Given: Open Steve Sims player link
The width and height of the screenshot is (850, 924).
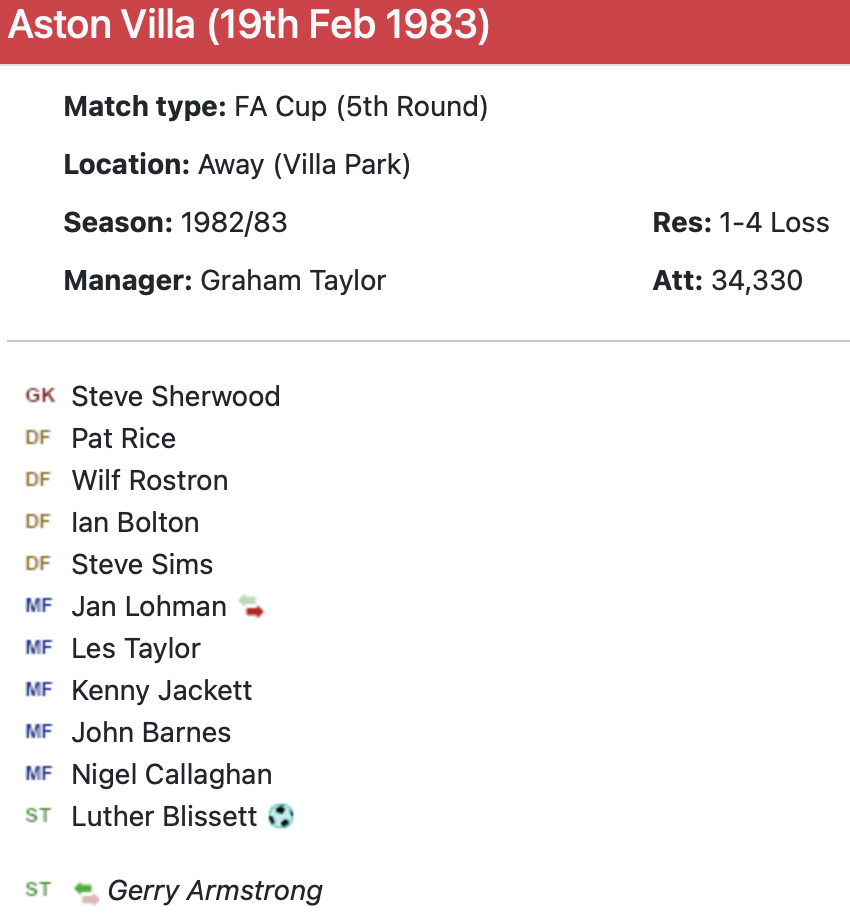Looking at the screenshot, I should pyautogui.click(x=142, y=565).
